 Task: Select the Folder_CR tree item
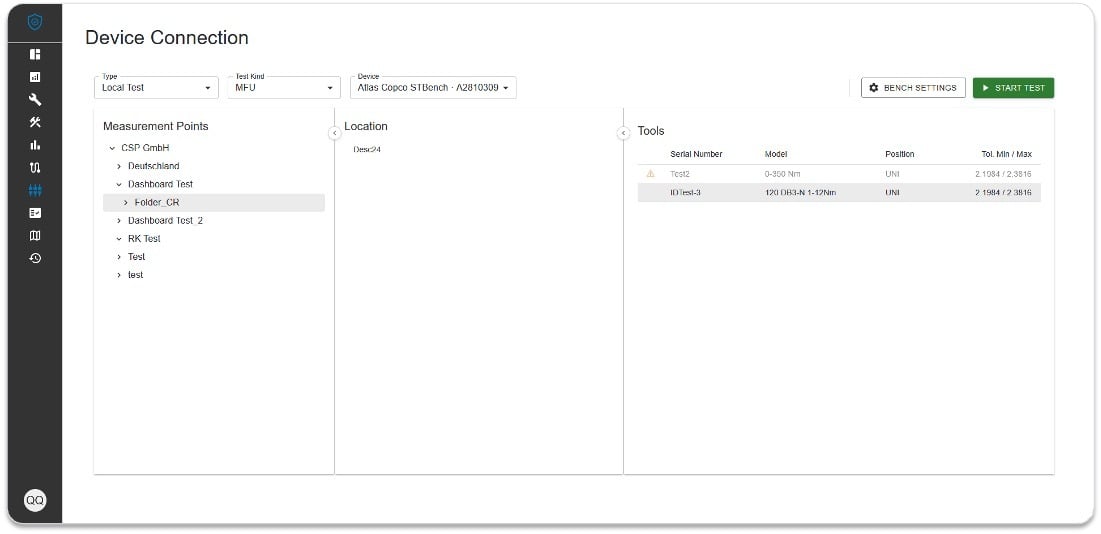tap(213, 203)
